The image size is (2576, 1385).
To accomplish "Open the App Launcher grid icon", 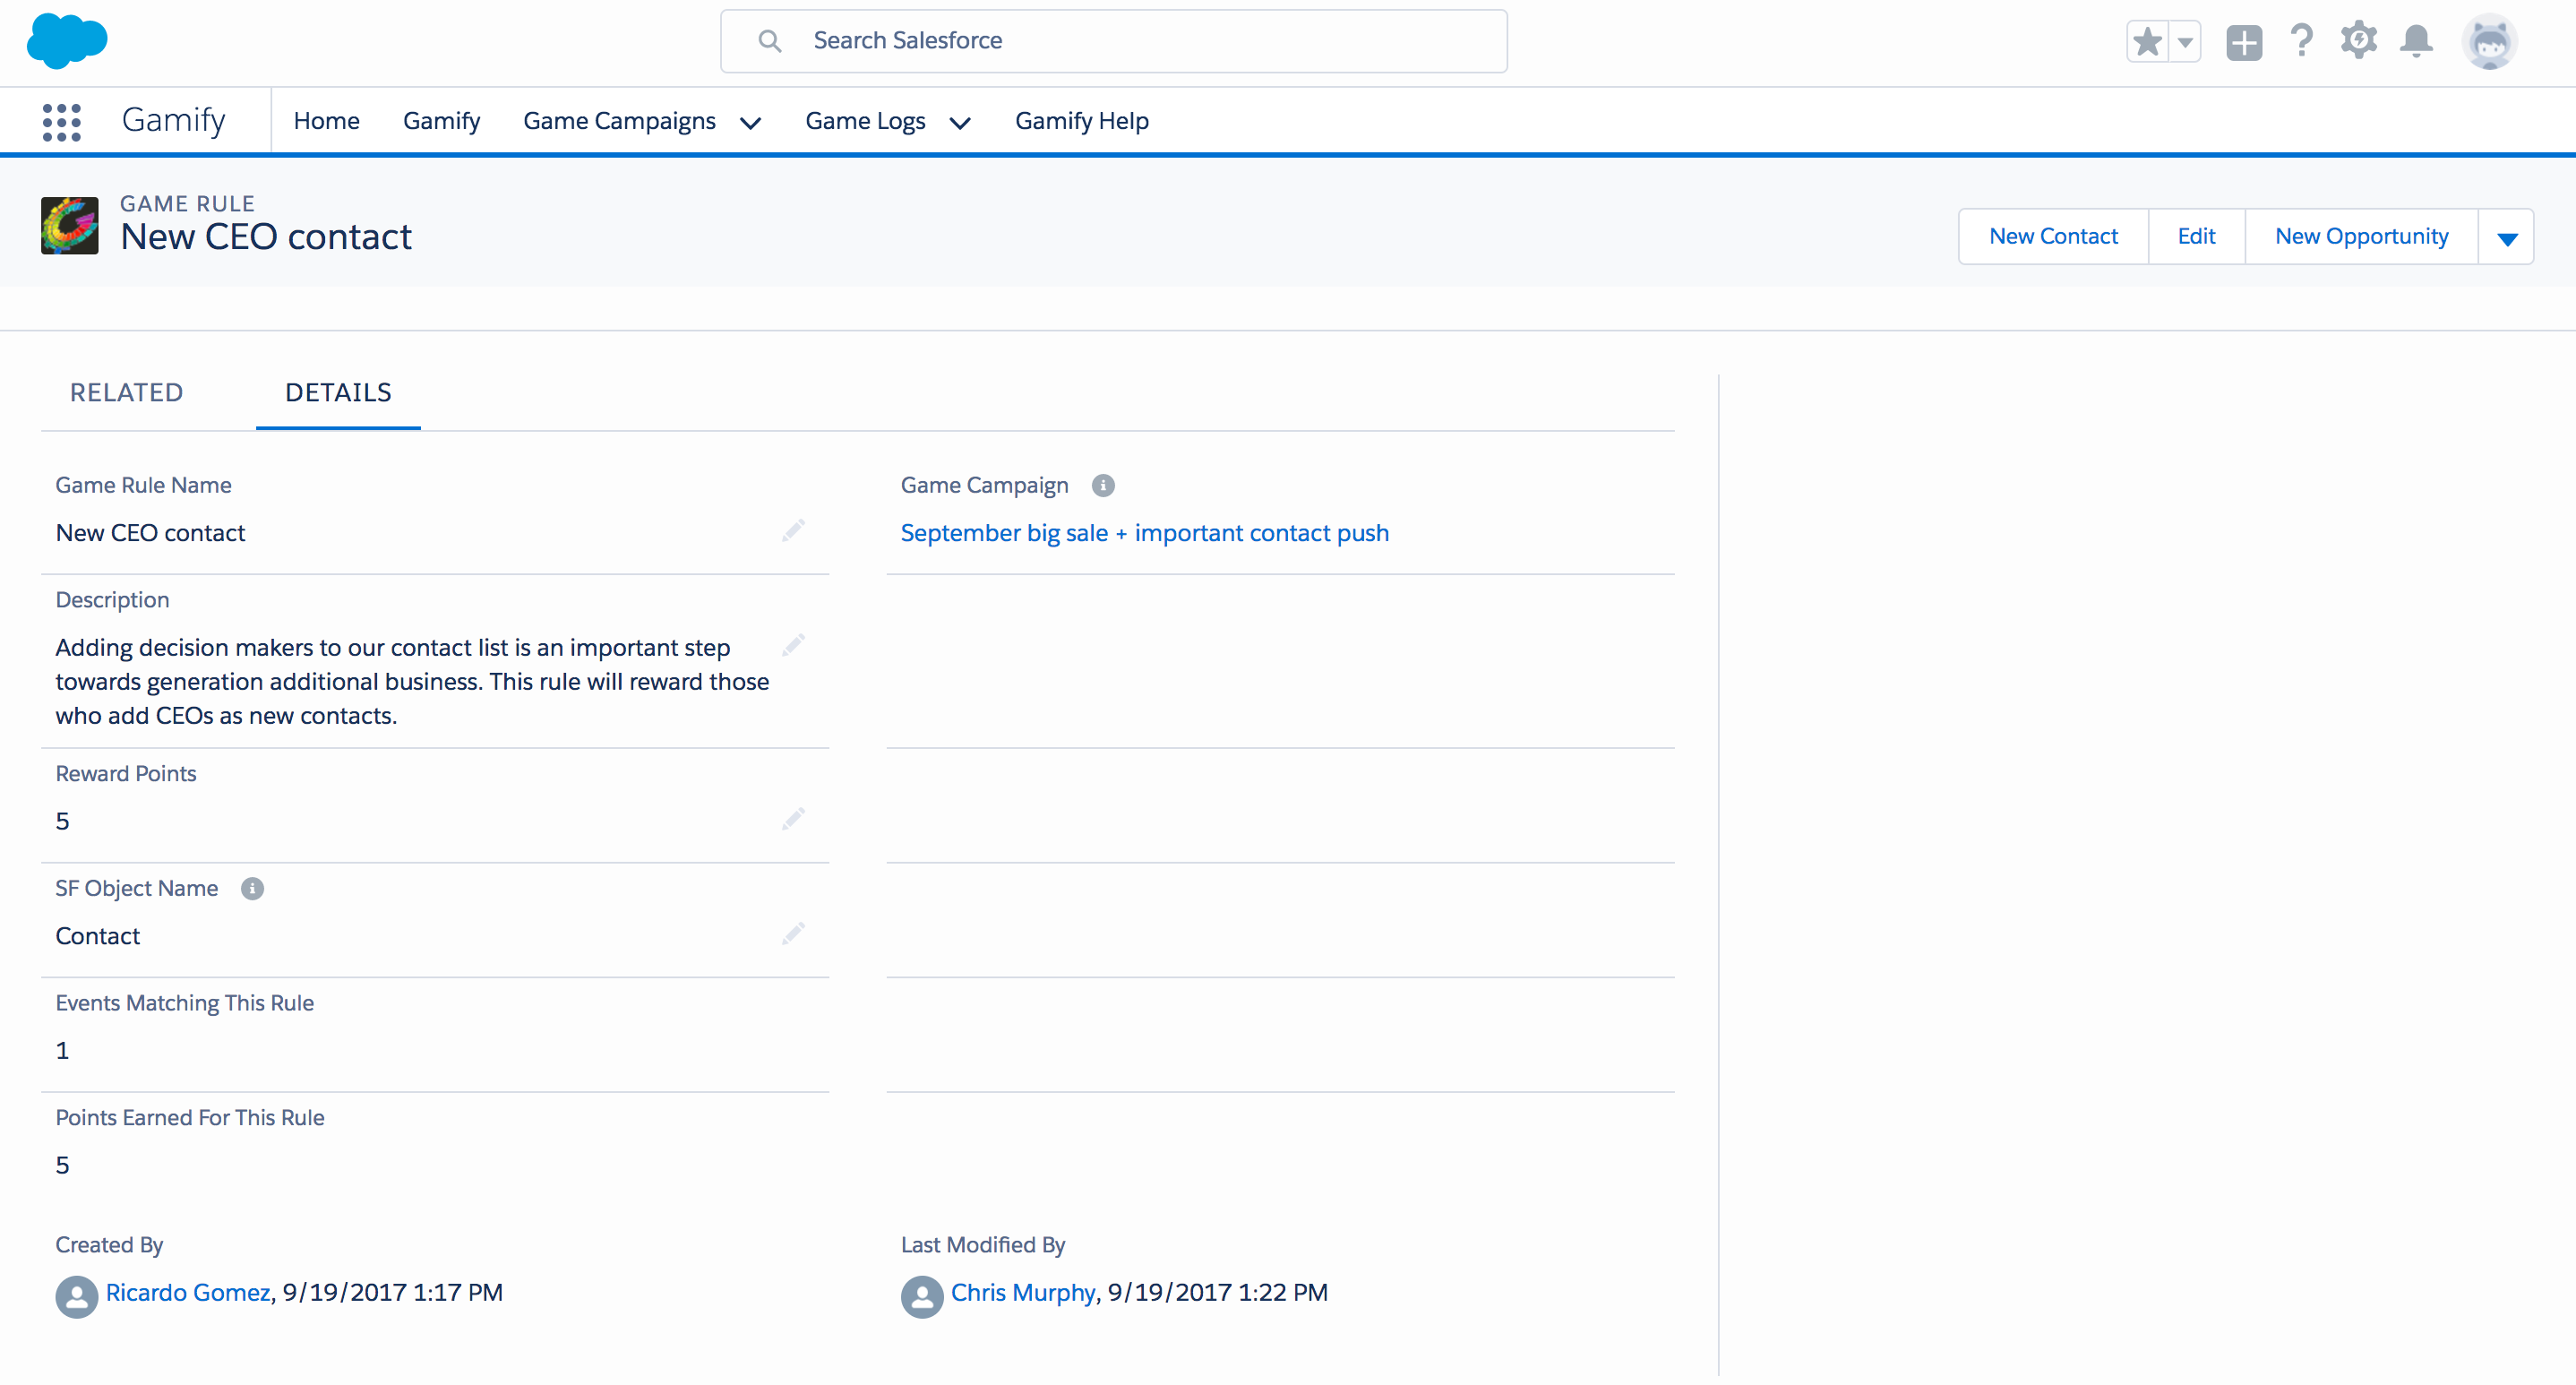I will [61, 122].
